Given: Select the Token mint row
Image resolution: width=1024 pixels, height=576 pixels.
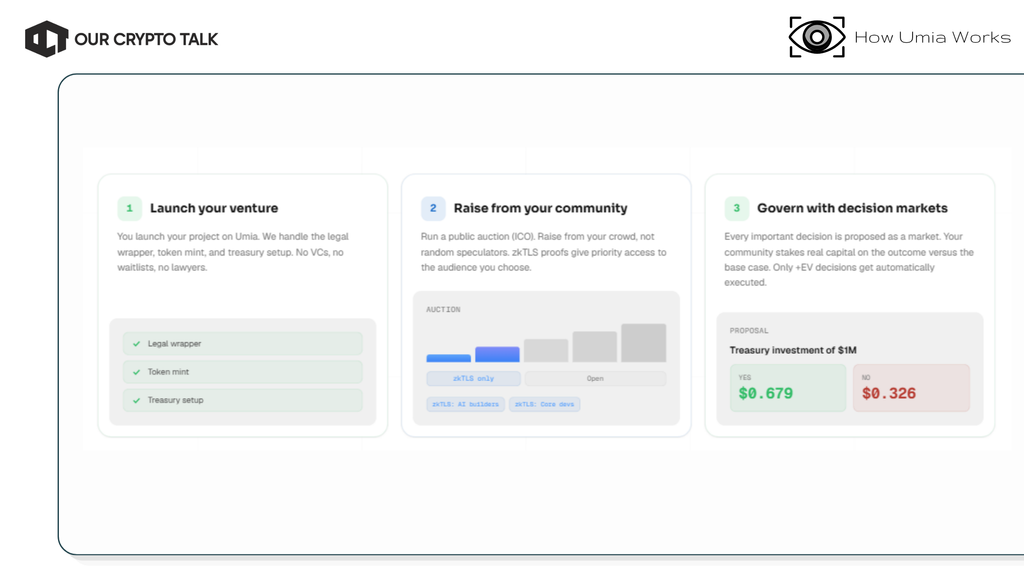Looking at the screenshot, I should point(242,372).
